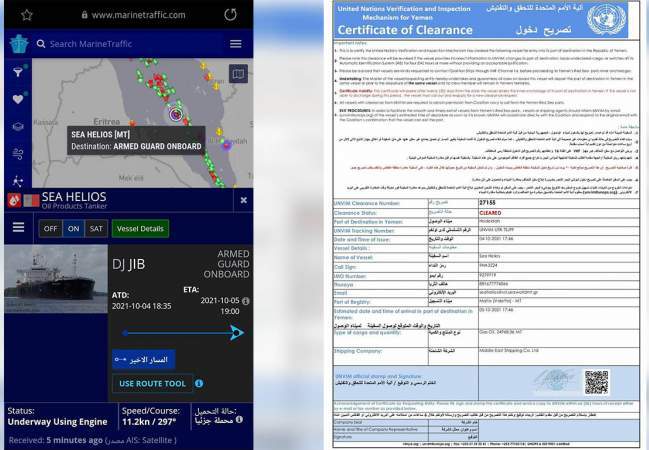Open the density/network tool icon in sidebar

(18, 181)
